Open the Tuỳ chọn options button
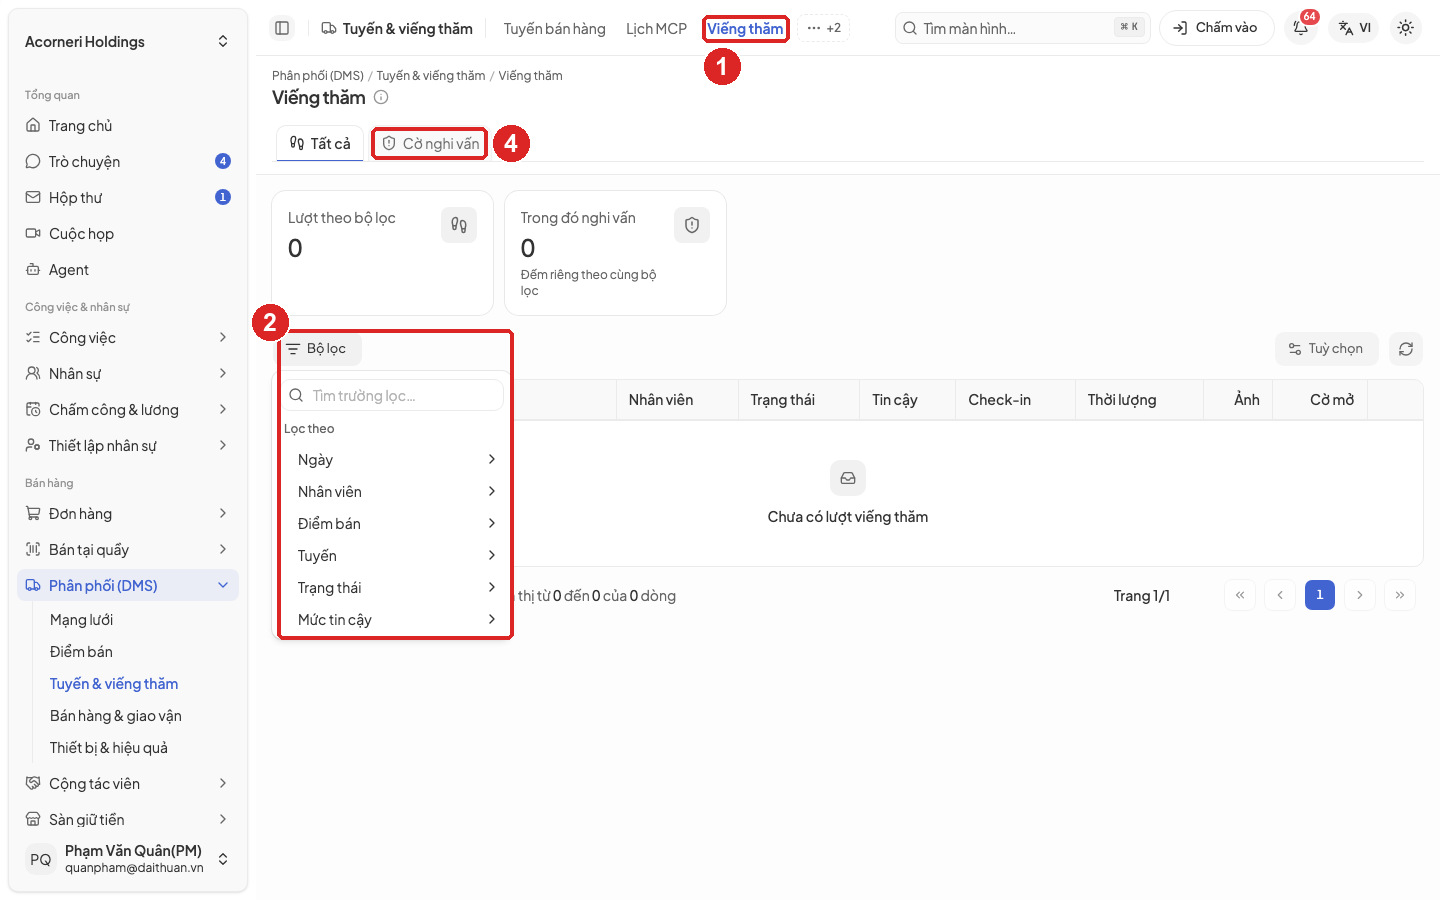 coord(1326,349)
